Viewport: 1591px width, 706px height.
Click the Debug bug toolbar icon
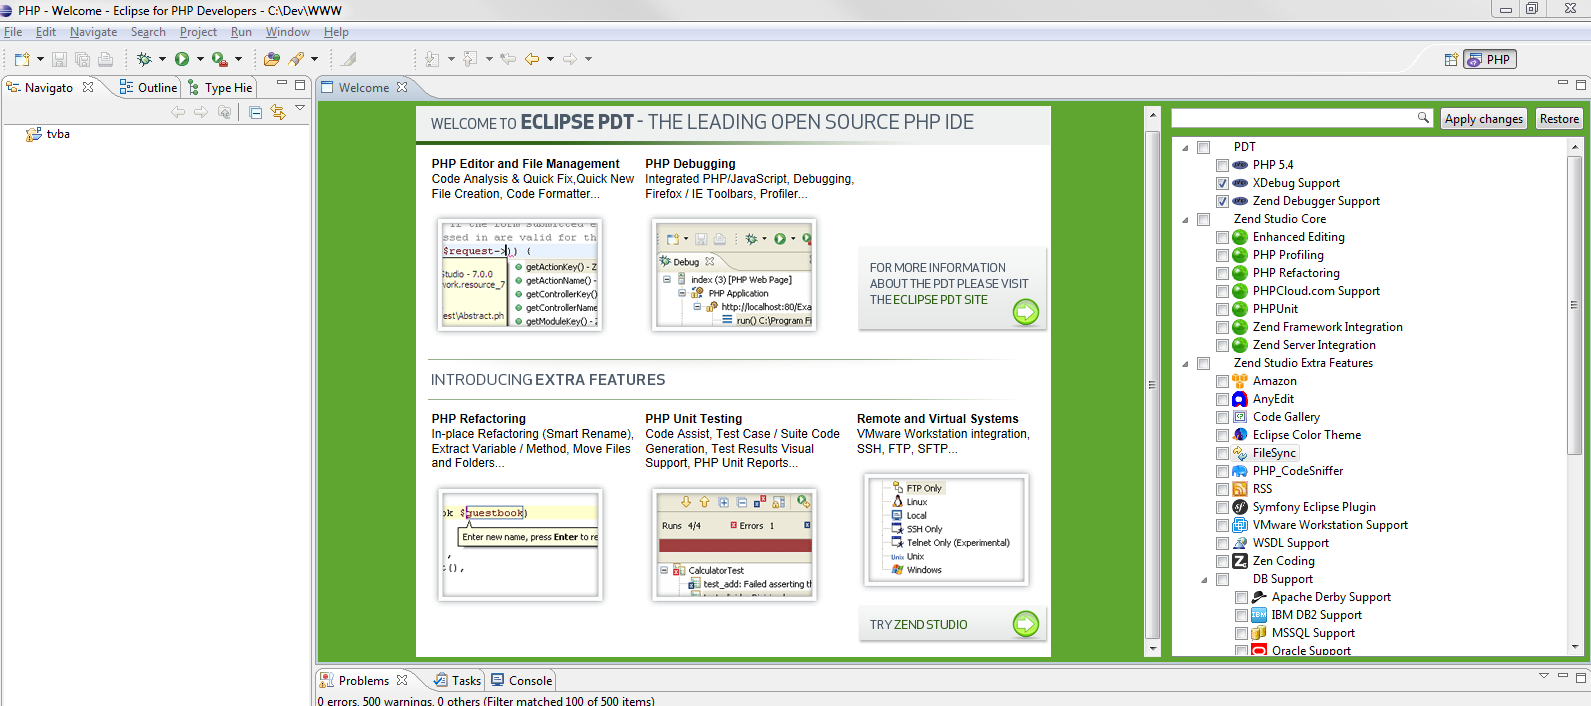(x=144, y=59)
